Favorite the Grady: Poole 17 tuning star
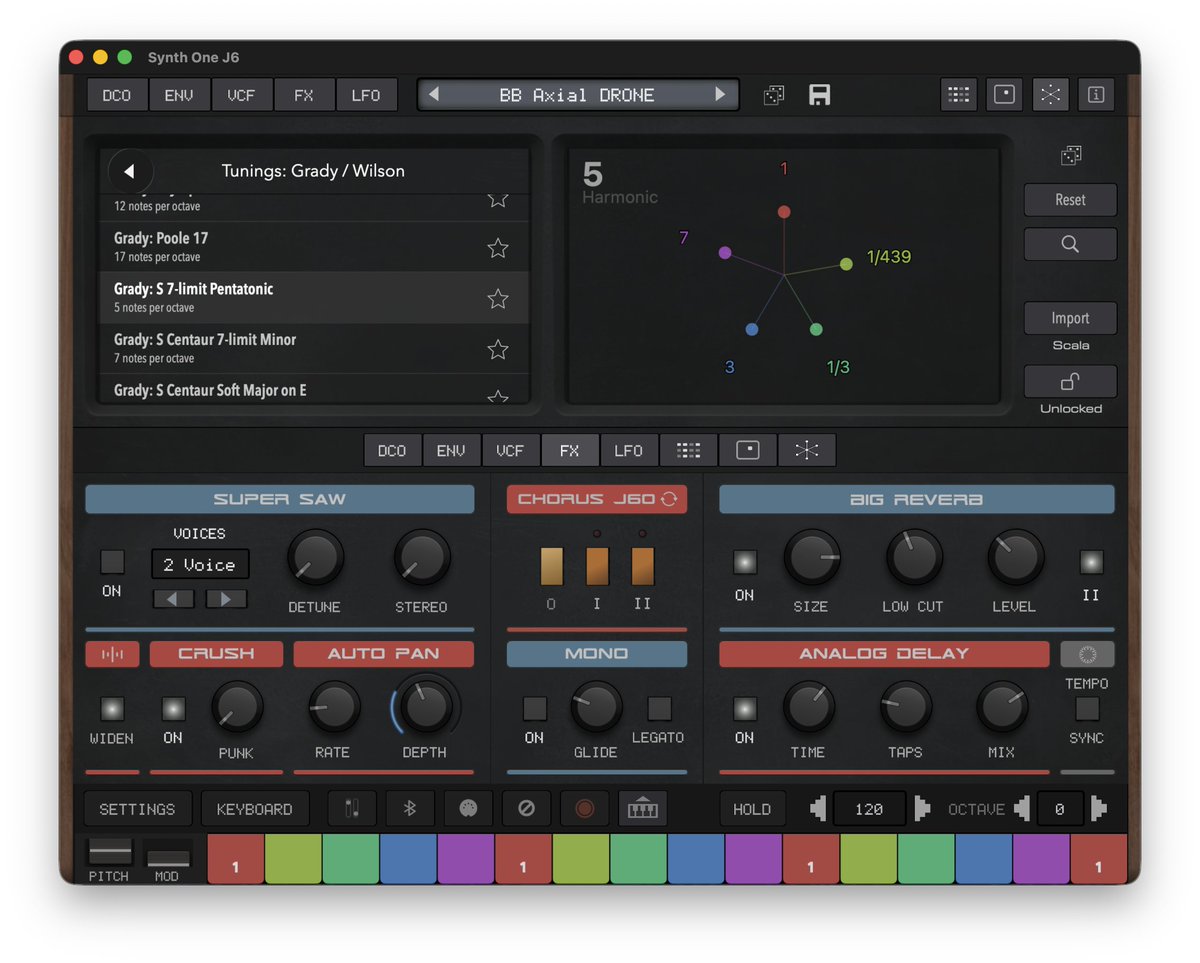The image size is (1200, 963). tap(497, 248)
